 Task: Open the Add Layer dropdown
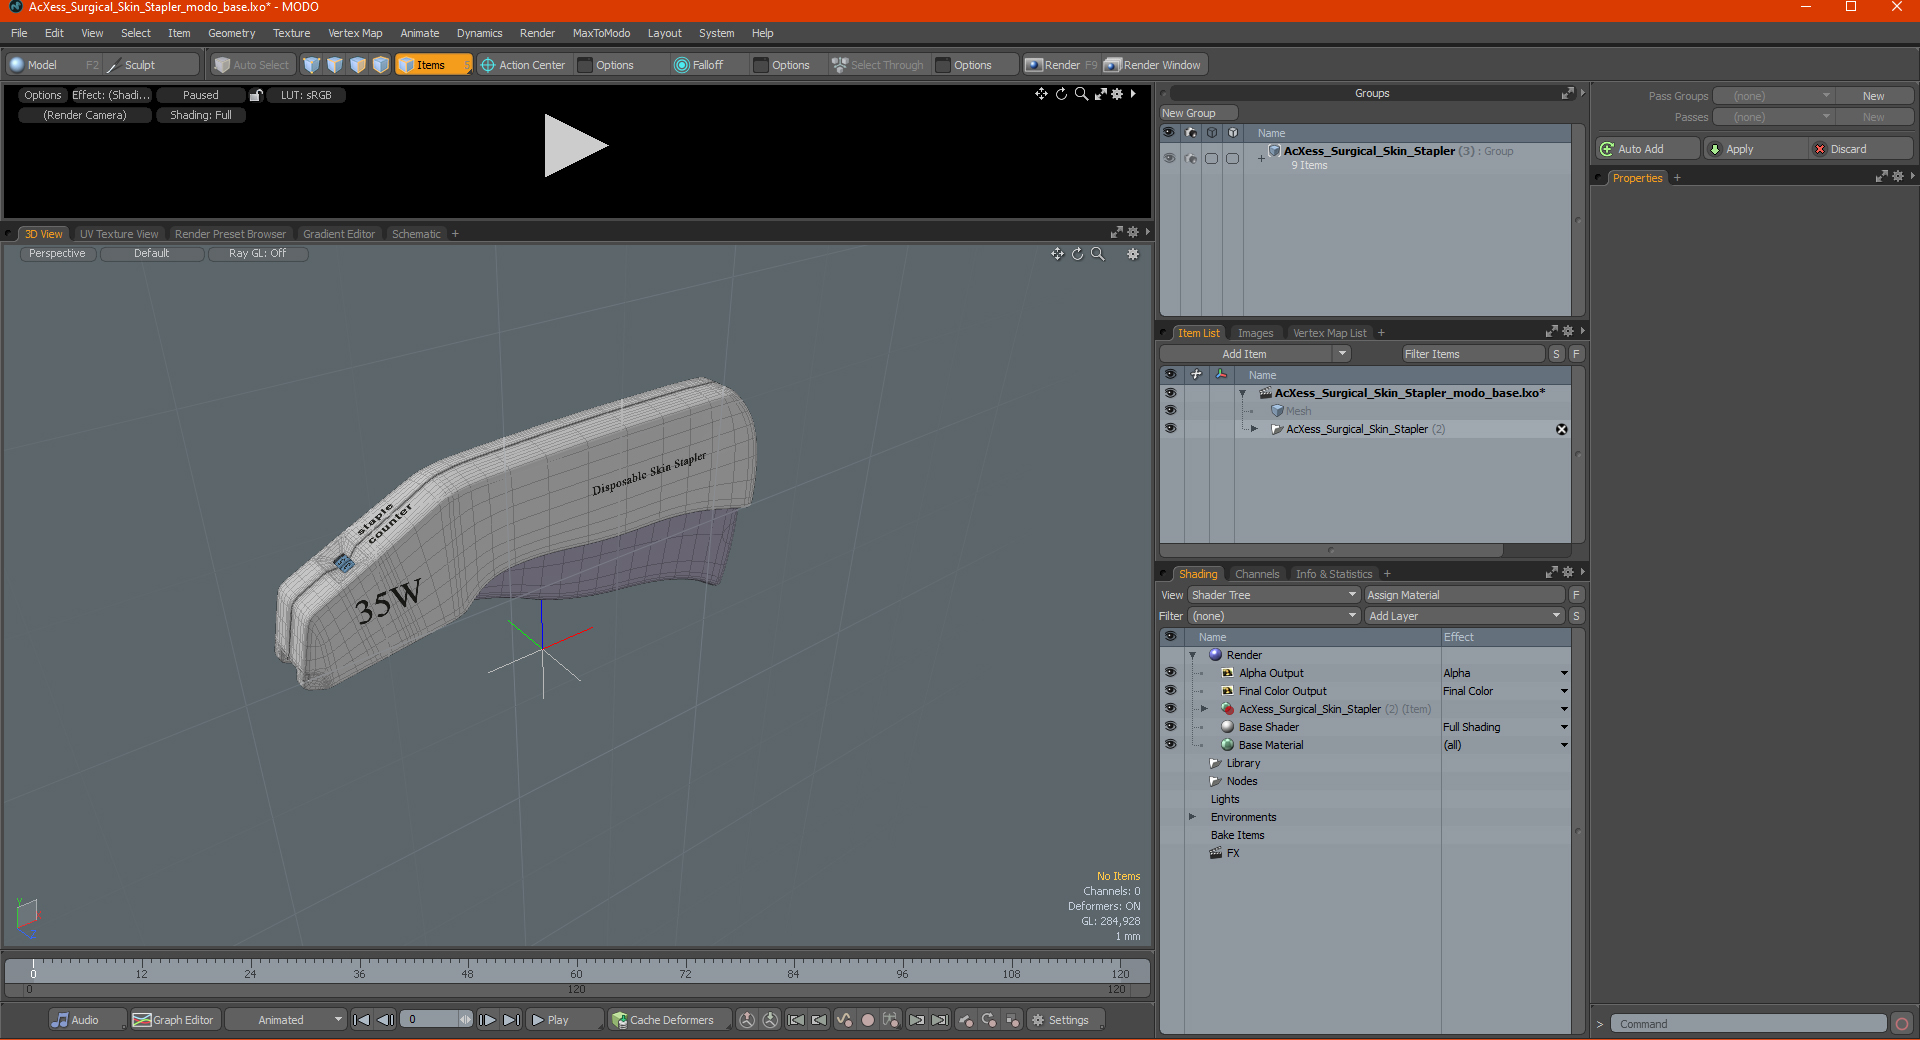point(1464,616)
